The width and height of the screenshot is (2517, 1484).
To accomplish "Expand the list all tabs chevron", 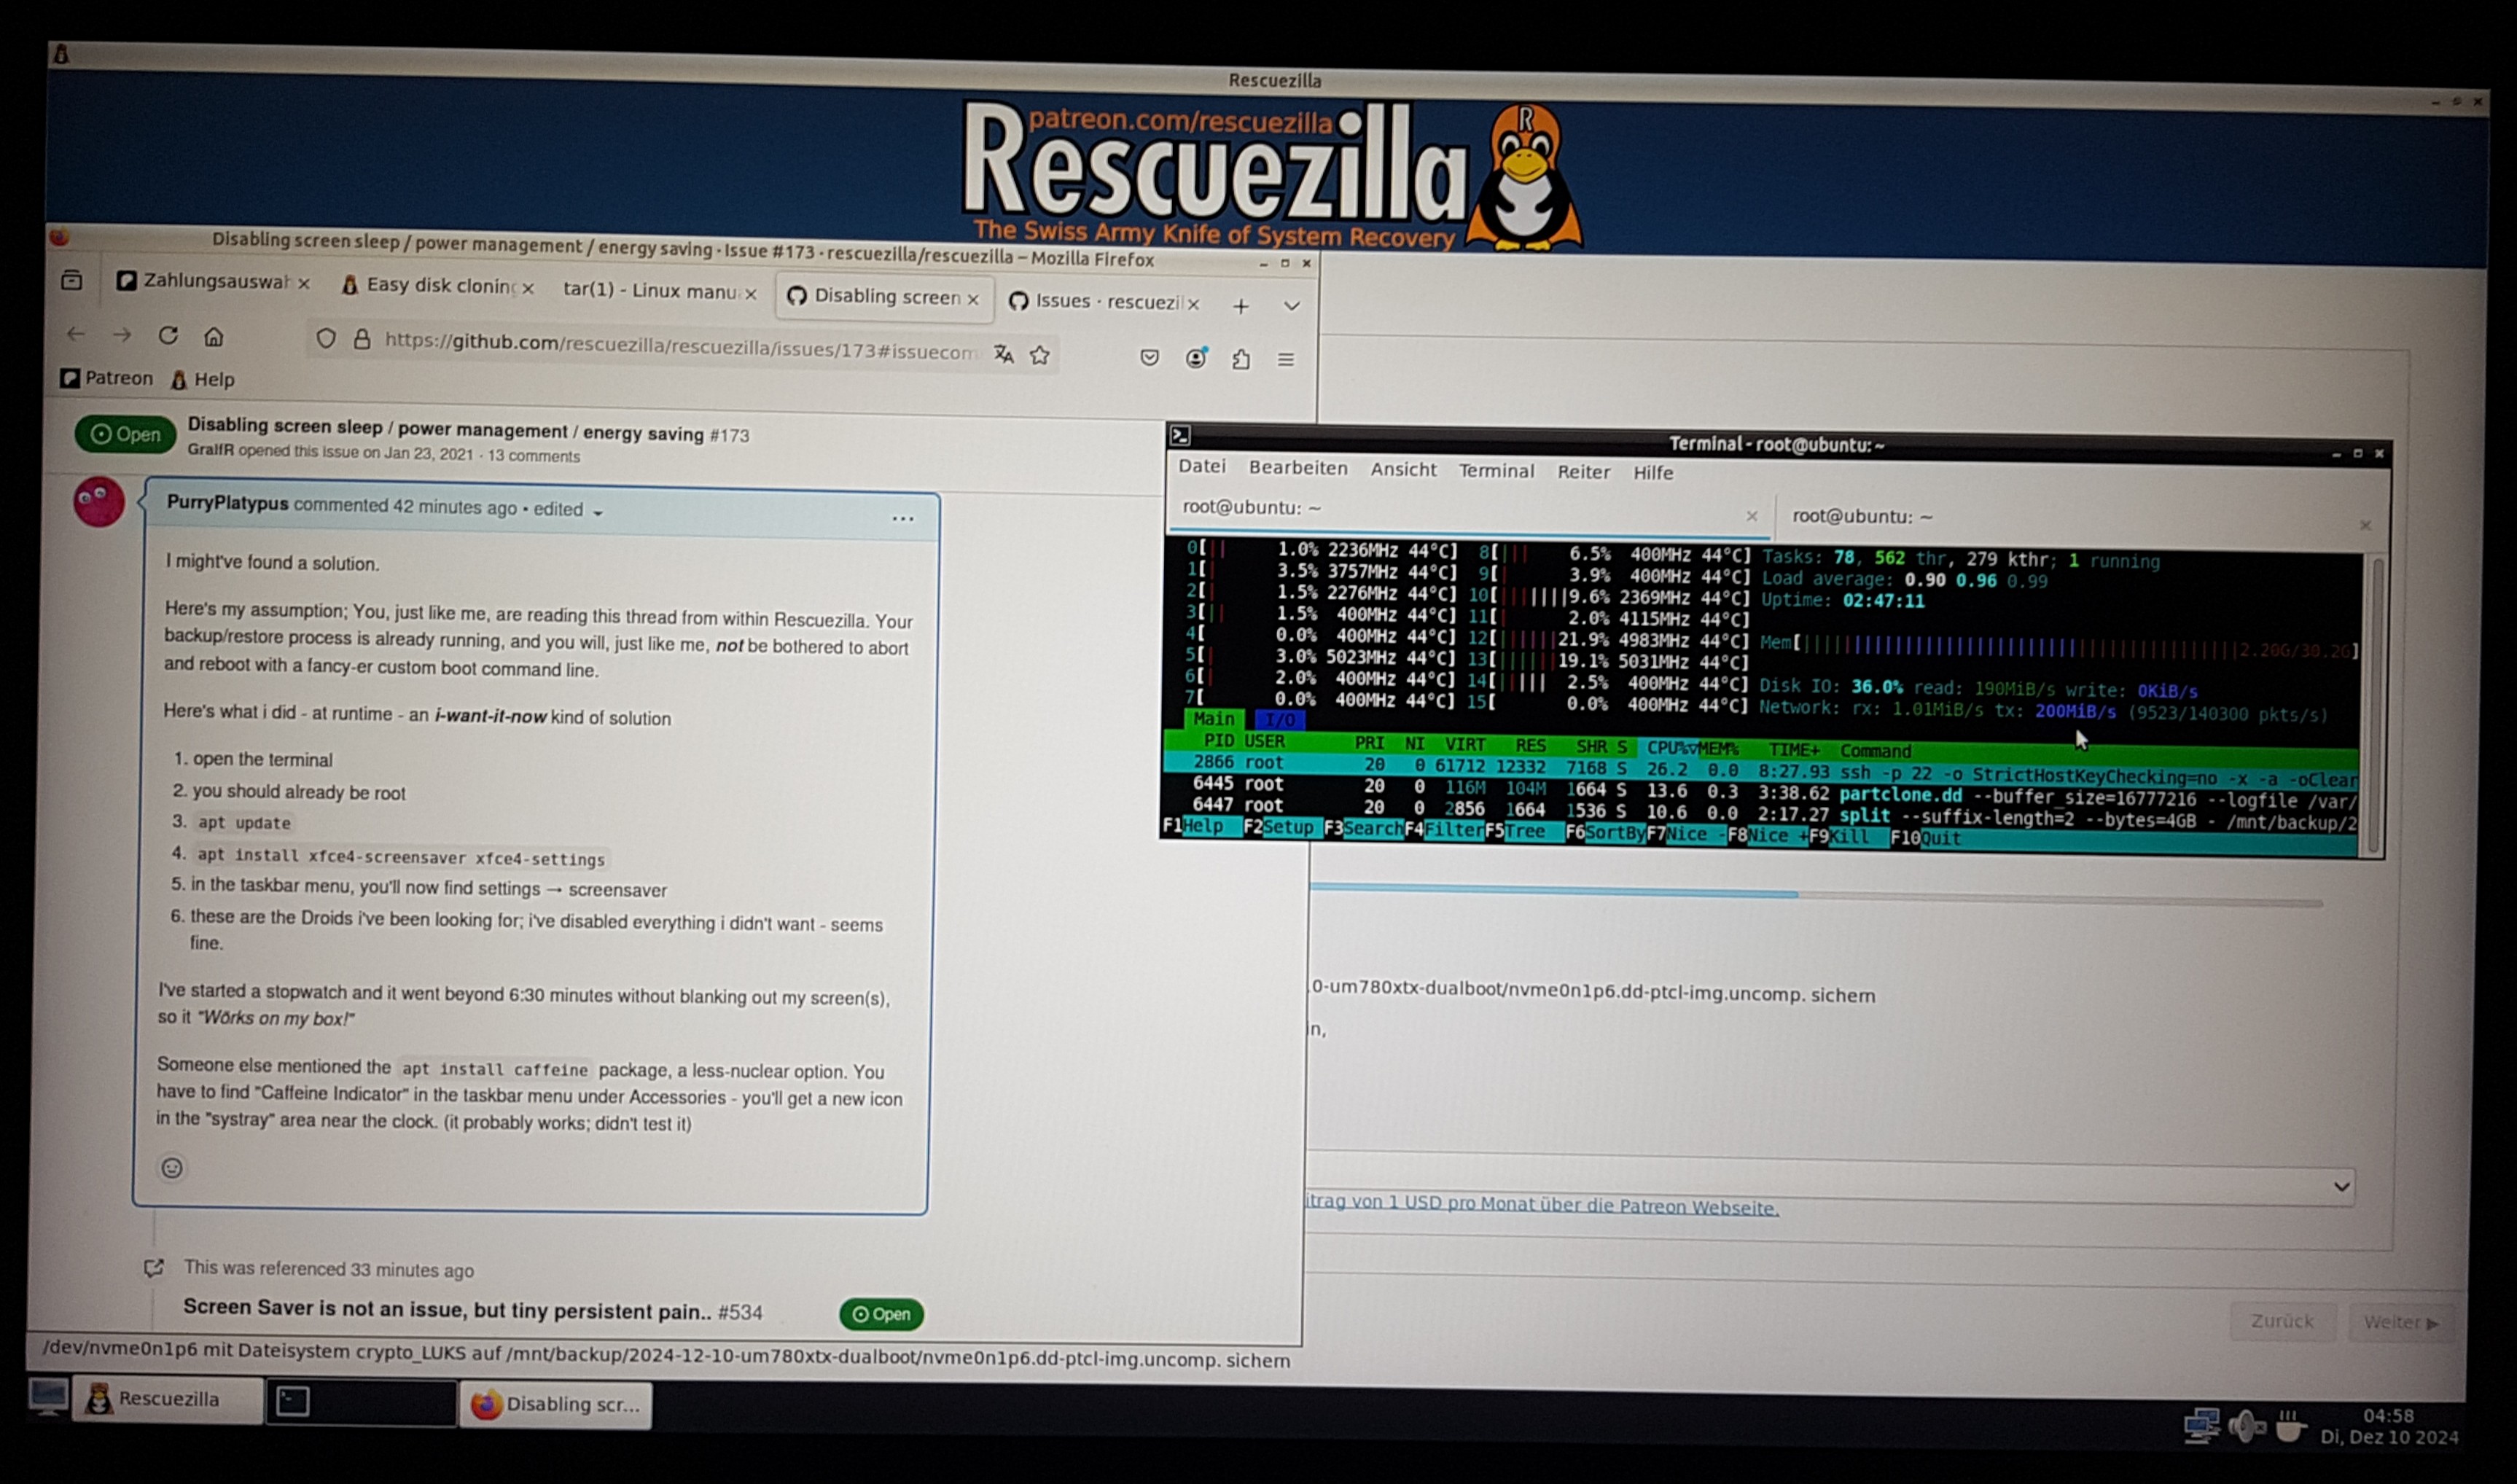I will pyautogui.click(x=1292, y=306).
